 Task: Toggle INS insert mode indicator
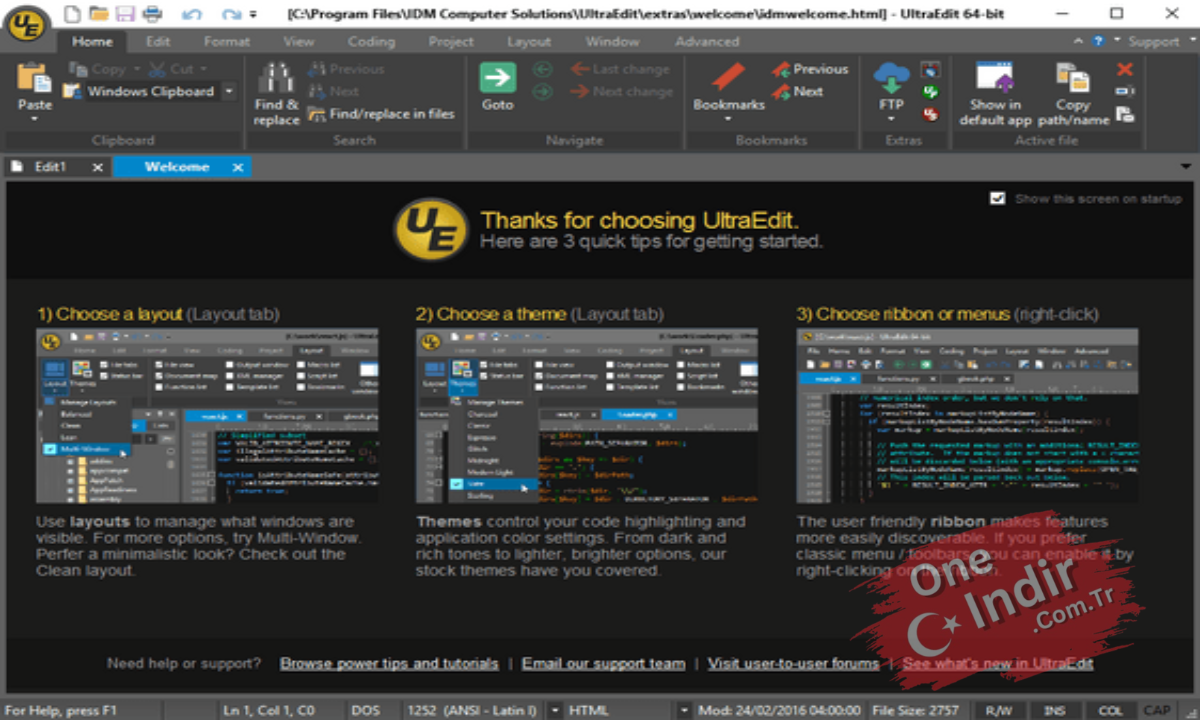(x=1055, y=710)
